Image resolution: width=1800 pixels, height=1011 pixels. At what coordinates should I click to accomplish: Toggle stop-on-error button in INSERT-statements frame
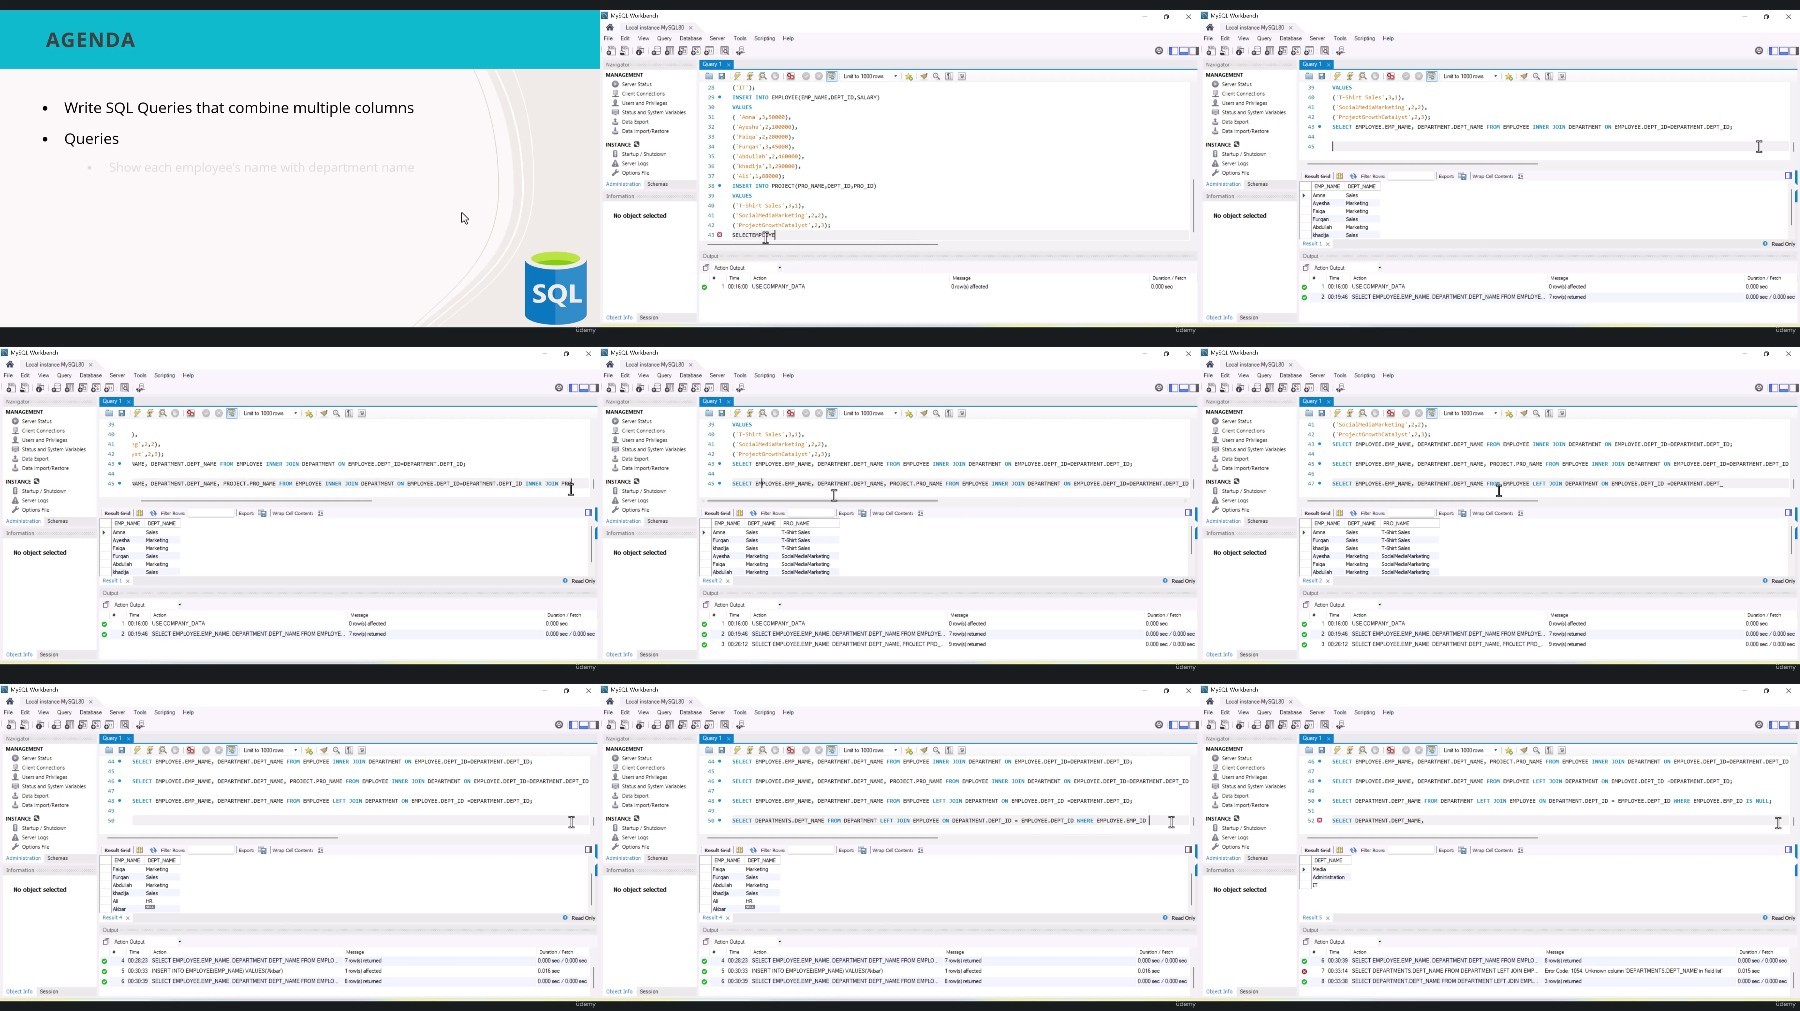coord(791,76)
